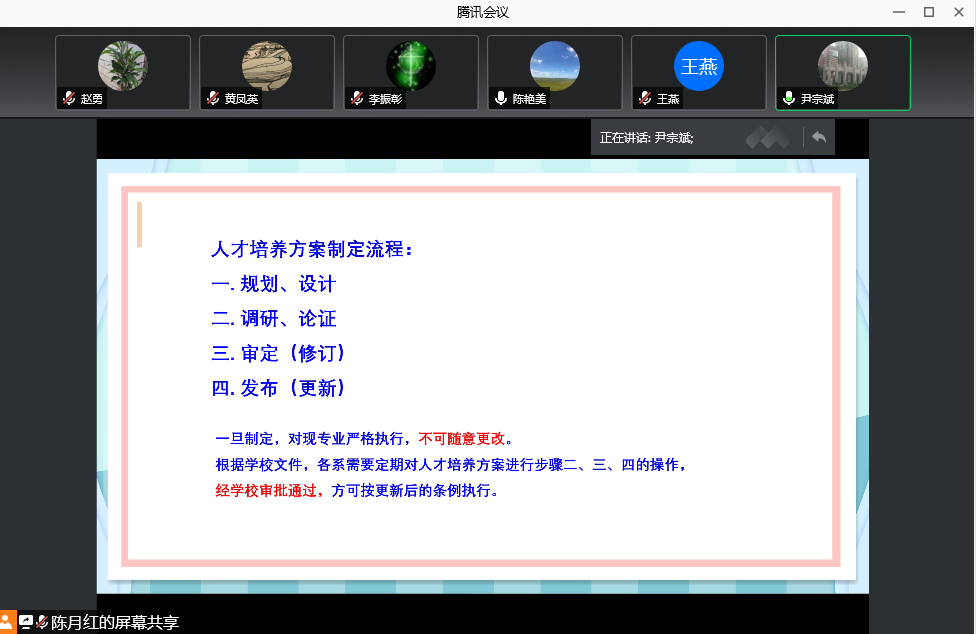Click the orange user icon at bottom left
The height and width of the screenshot is (634, 976).
[x=8, y=622]
